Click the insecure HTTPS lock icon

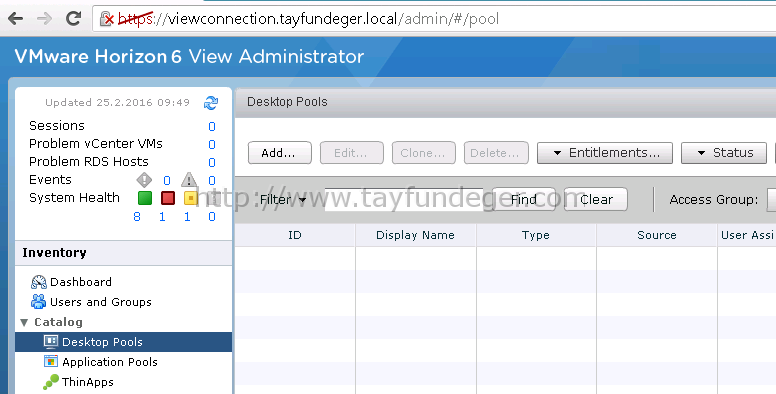[x=106, y=19]
